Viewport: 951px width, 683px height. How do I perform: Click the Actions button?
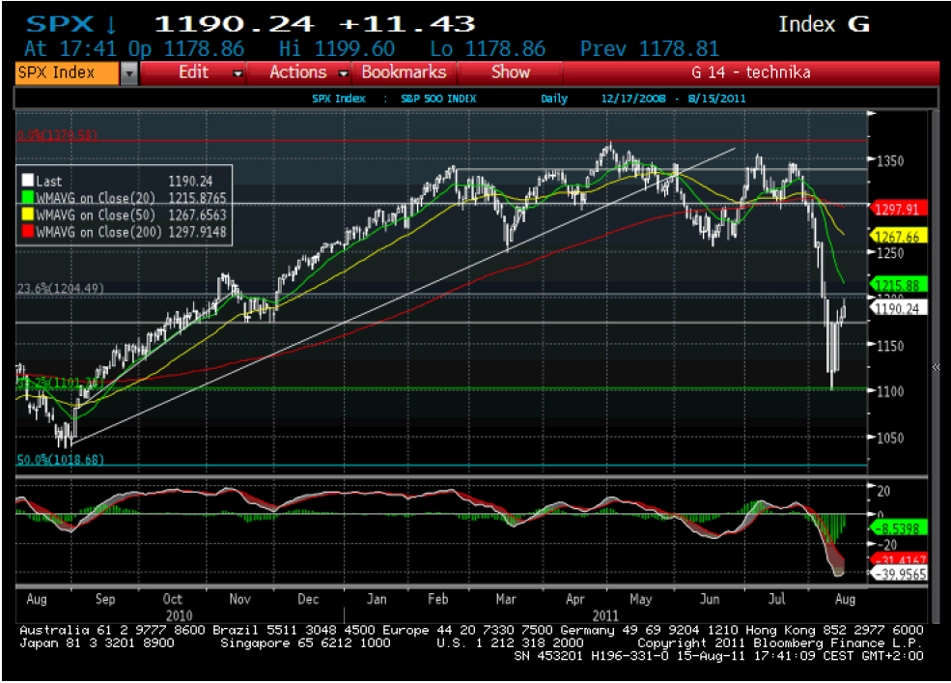click(298, 73)
